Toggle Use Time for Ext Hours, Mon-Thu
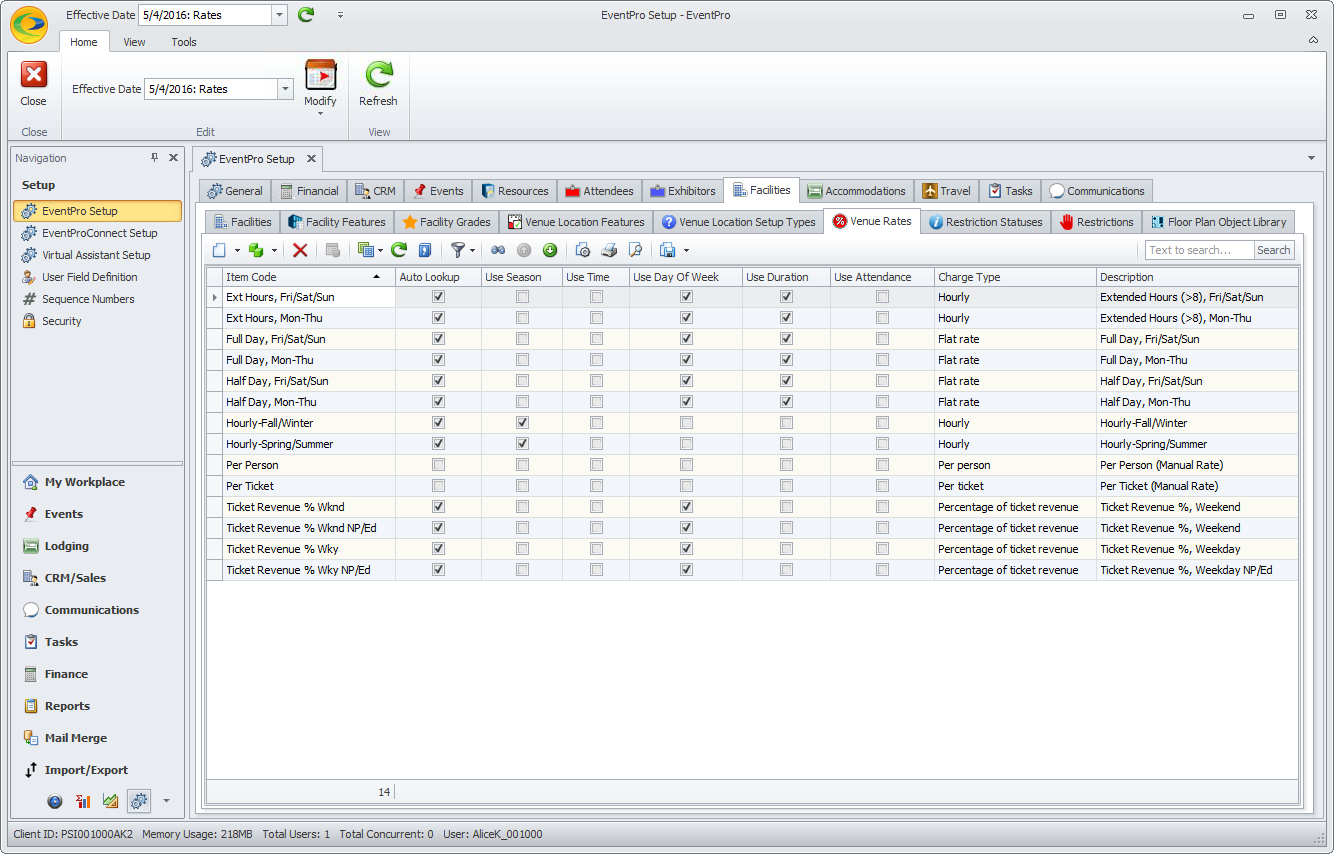 coord(596,318)
